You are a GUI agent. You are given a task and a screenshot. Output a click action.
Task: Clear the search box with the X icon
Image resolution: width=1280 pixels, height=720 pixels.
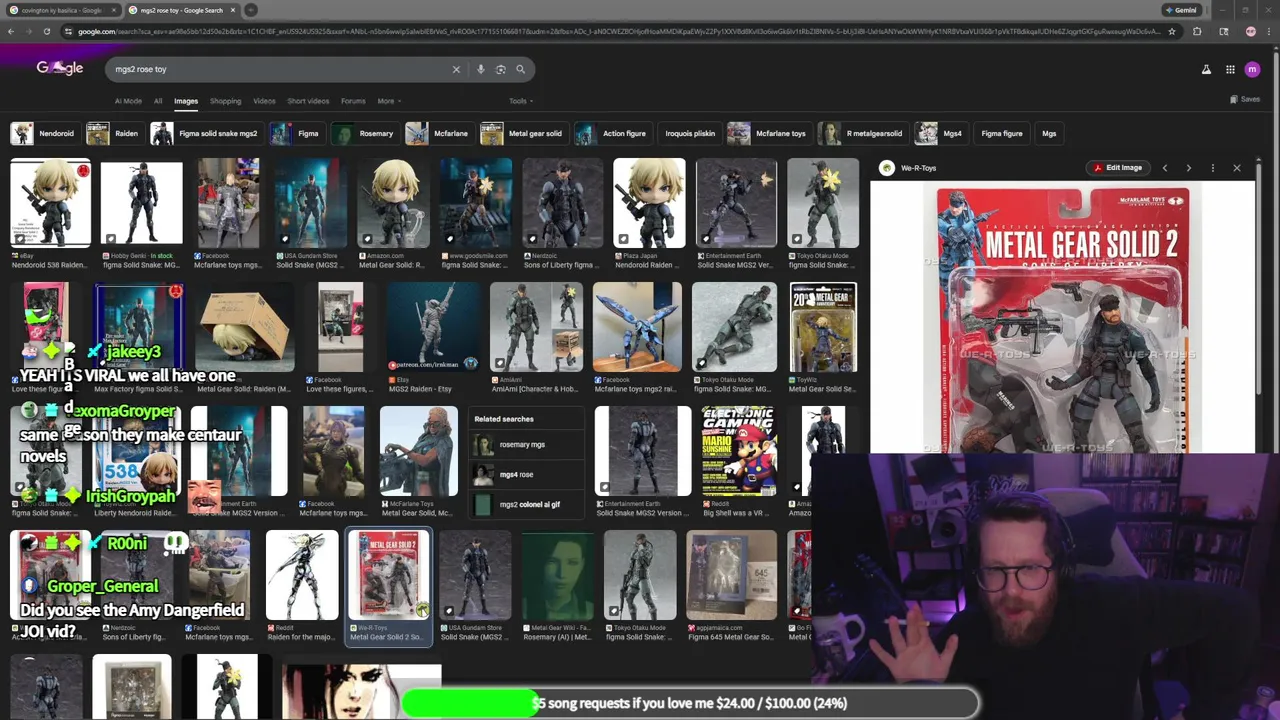coord(456,69)
